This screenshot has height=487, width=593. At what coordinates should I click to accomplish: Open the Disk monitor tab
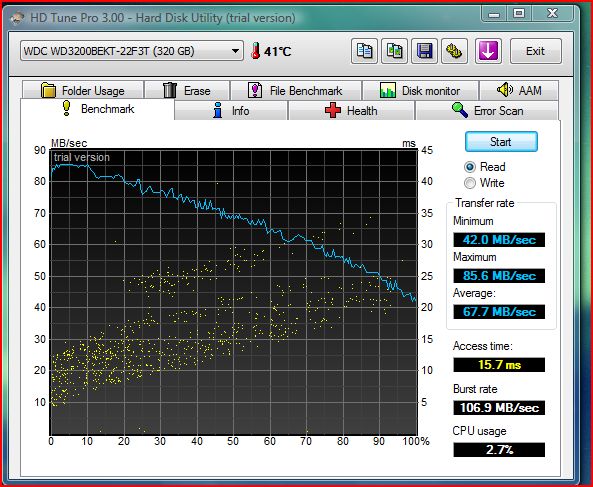pos(421,90)
